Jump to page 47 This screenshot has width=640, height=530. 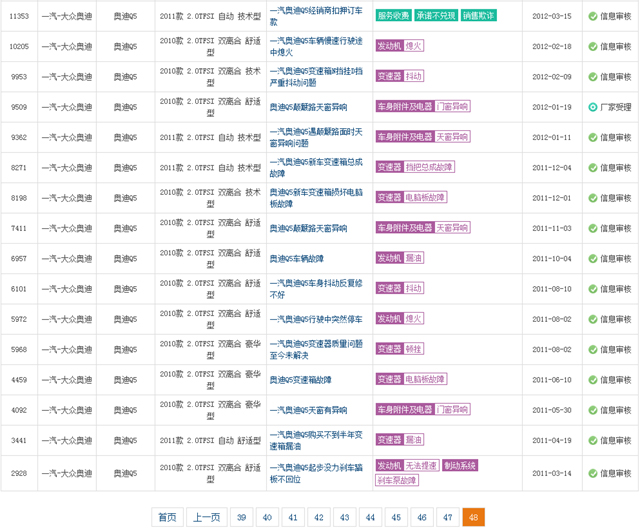click(x=448, y=517)
